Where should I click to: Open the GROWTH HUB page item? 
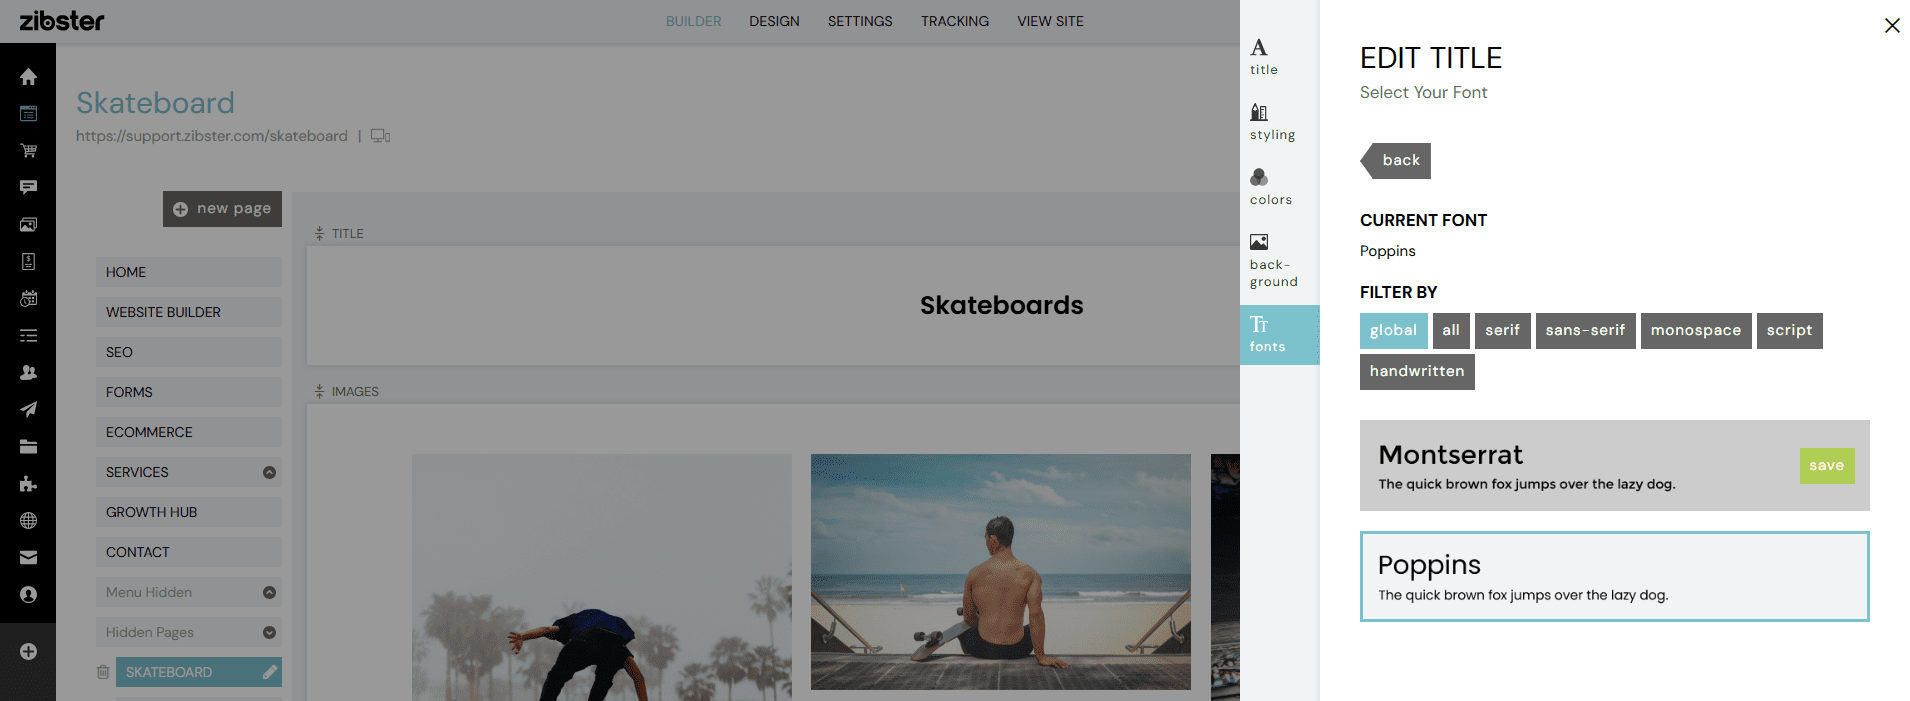pos(188,512)
